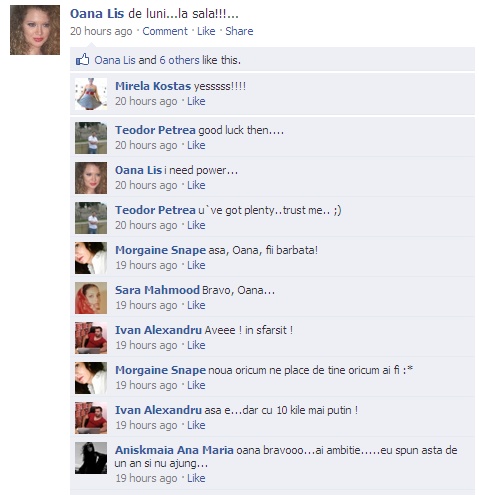The image size is (479, 495).
Task: Like Aniskmaia Ana Maria's last comment
Action: [196, 478]
